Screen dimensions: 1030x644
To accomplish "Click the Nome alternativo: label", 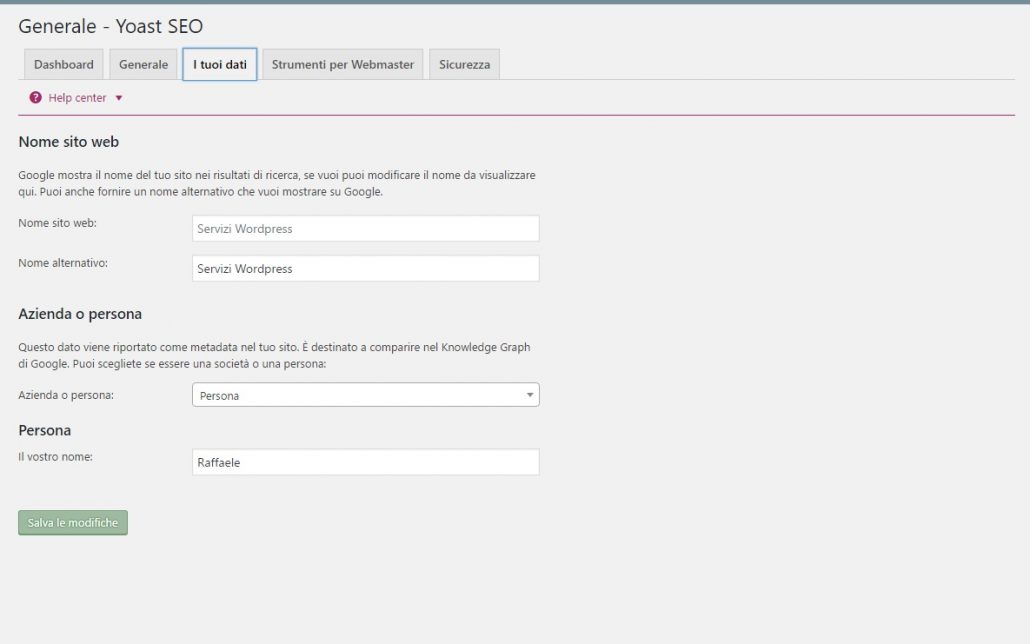I will coord(63,263).
